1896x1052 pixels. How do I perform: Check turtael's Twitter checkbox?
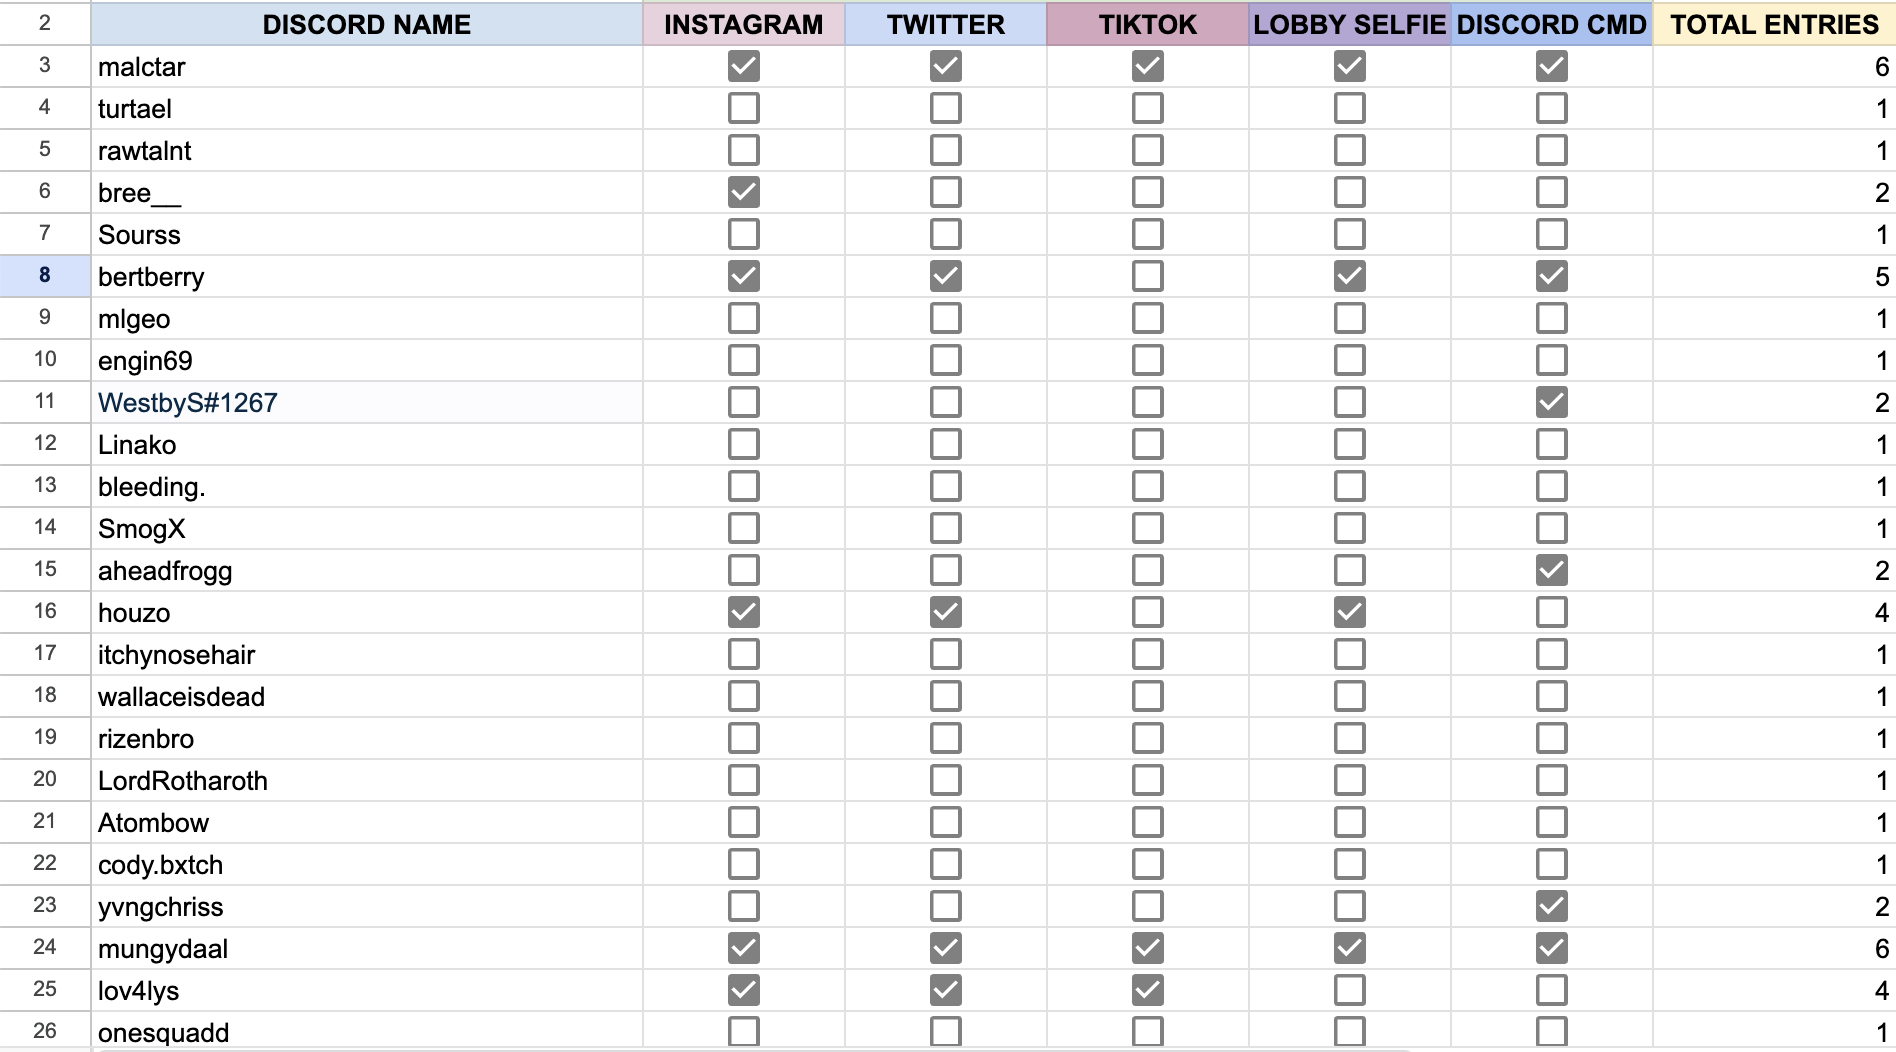tap(946, 108)
